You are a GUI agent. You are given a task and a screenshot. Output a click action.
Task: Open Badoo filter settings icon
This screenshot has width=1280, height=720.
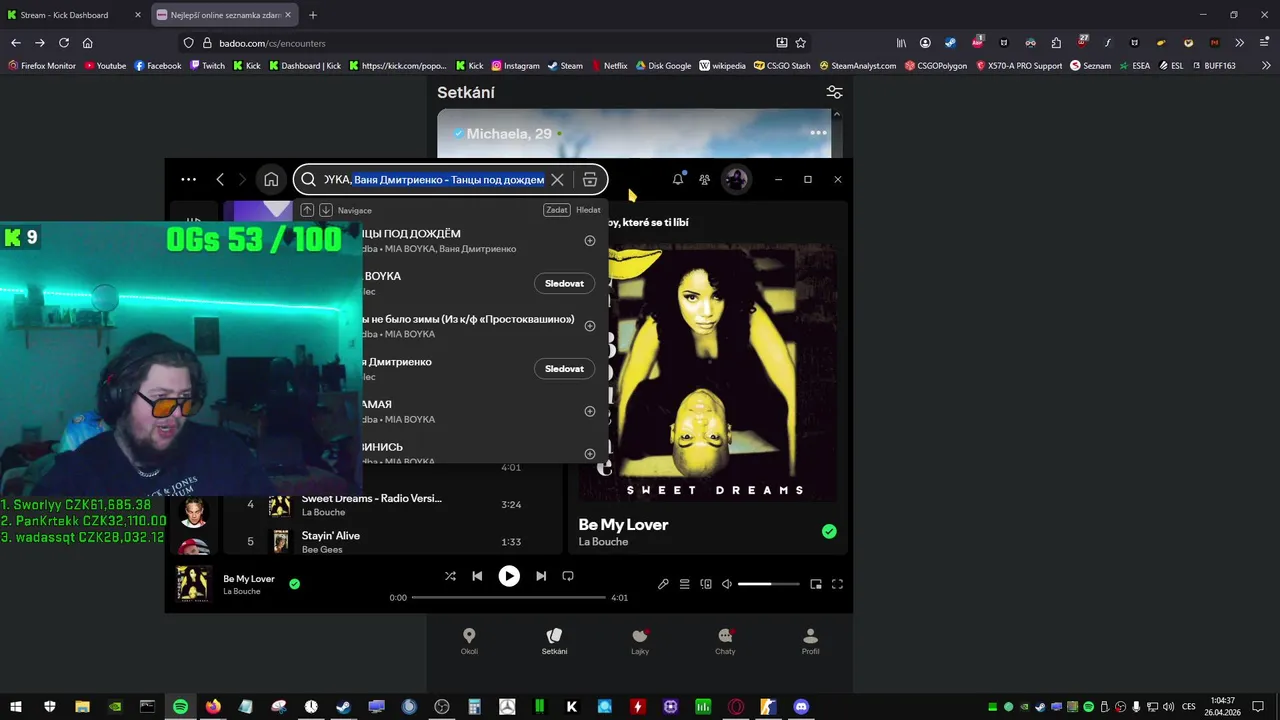point(834,92)
